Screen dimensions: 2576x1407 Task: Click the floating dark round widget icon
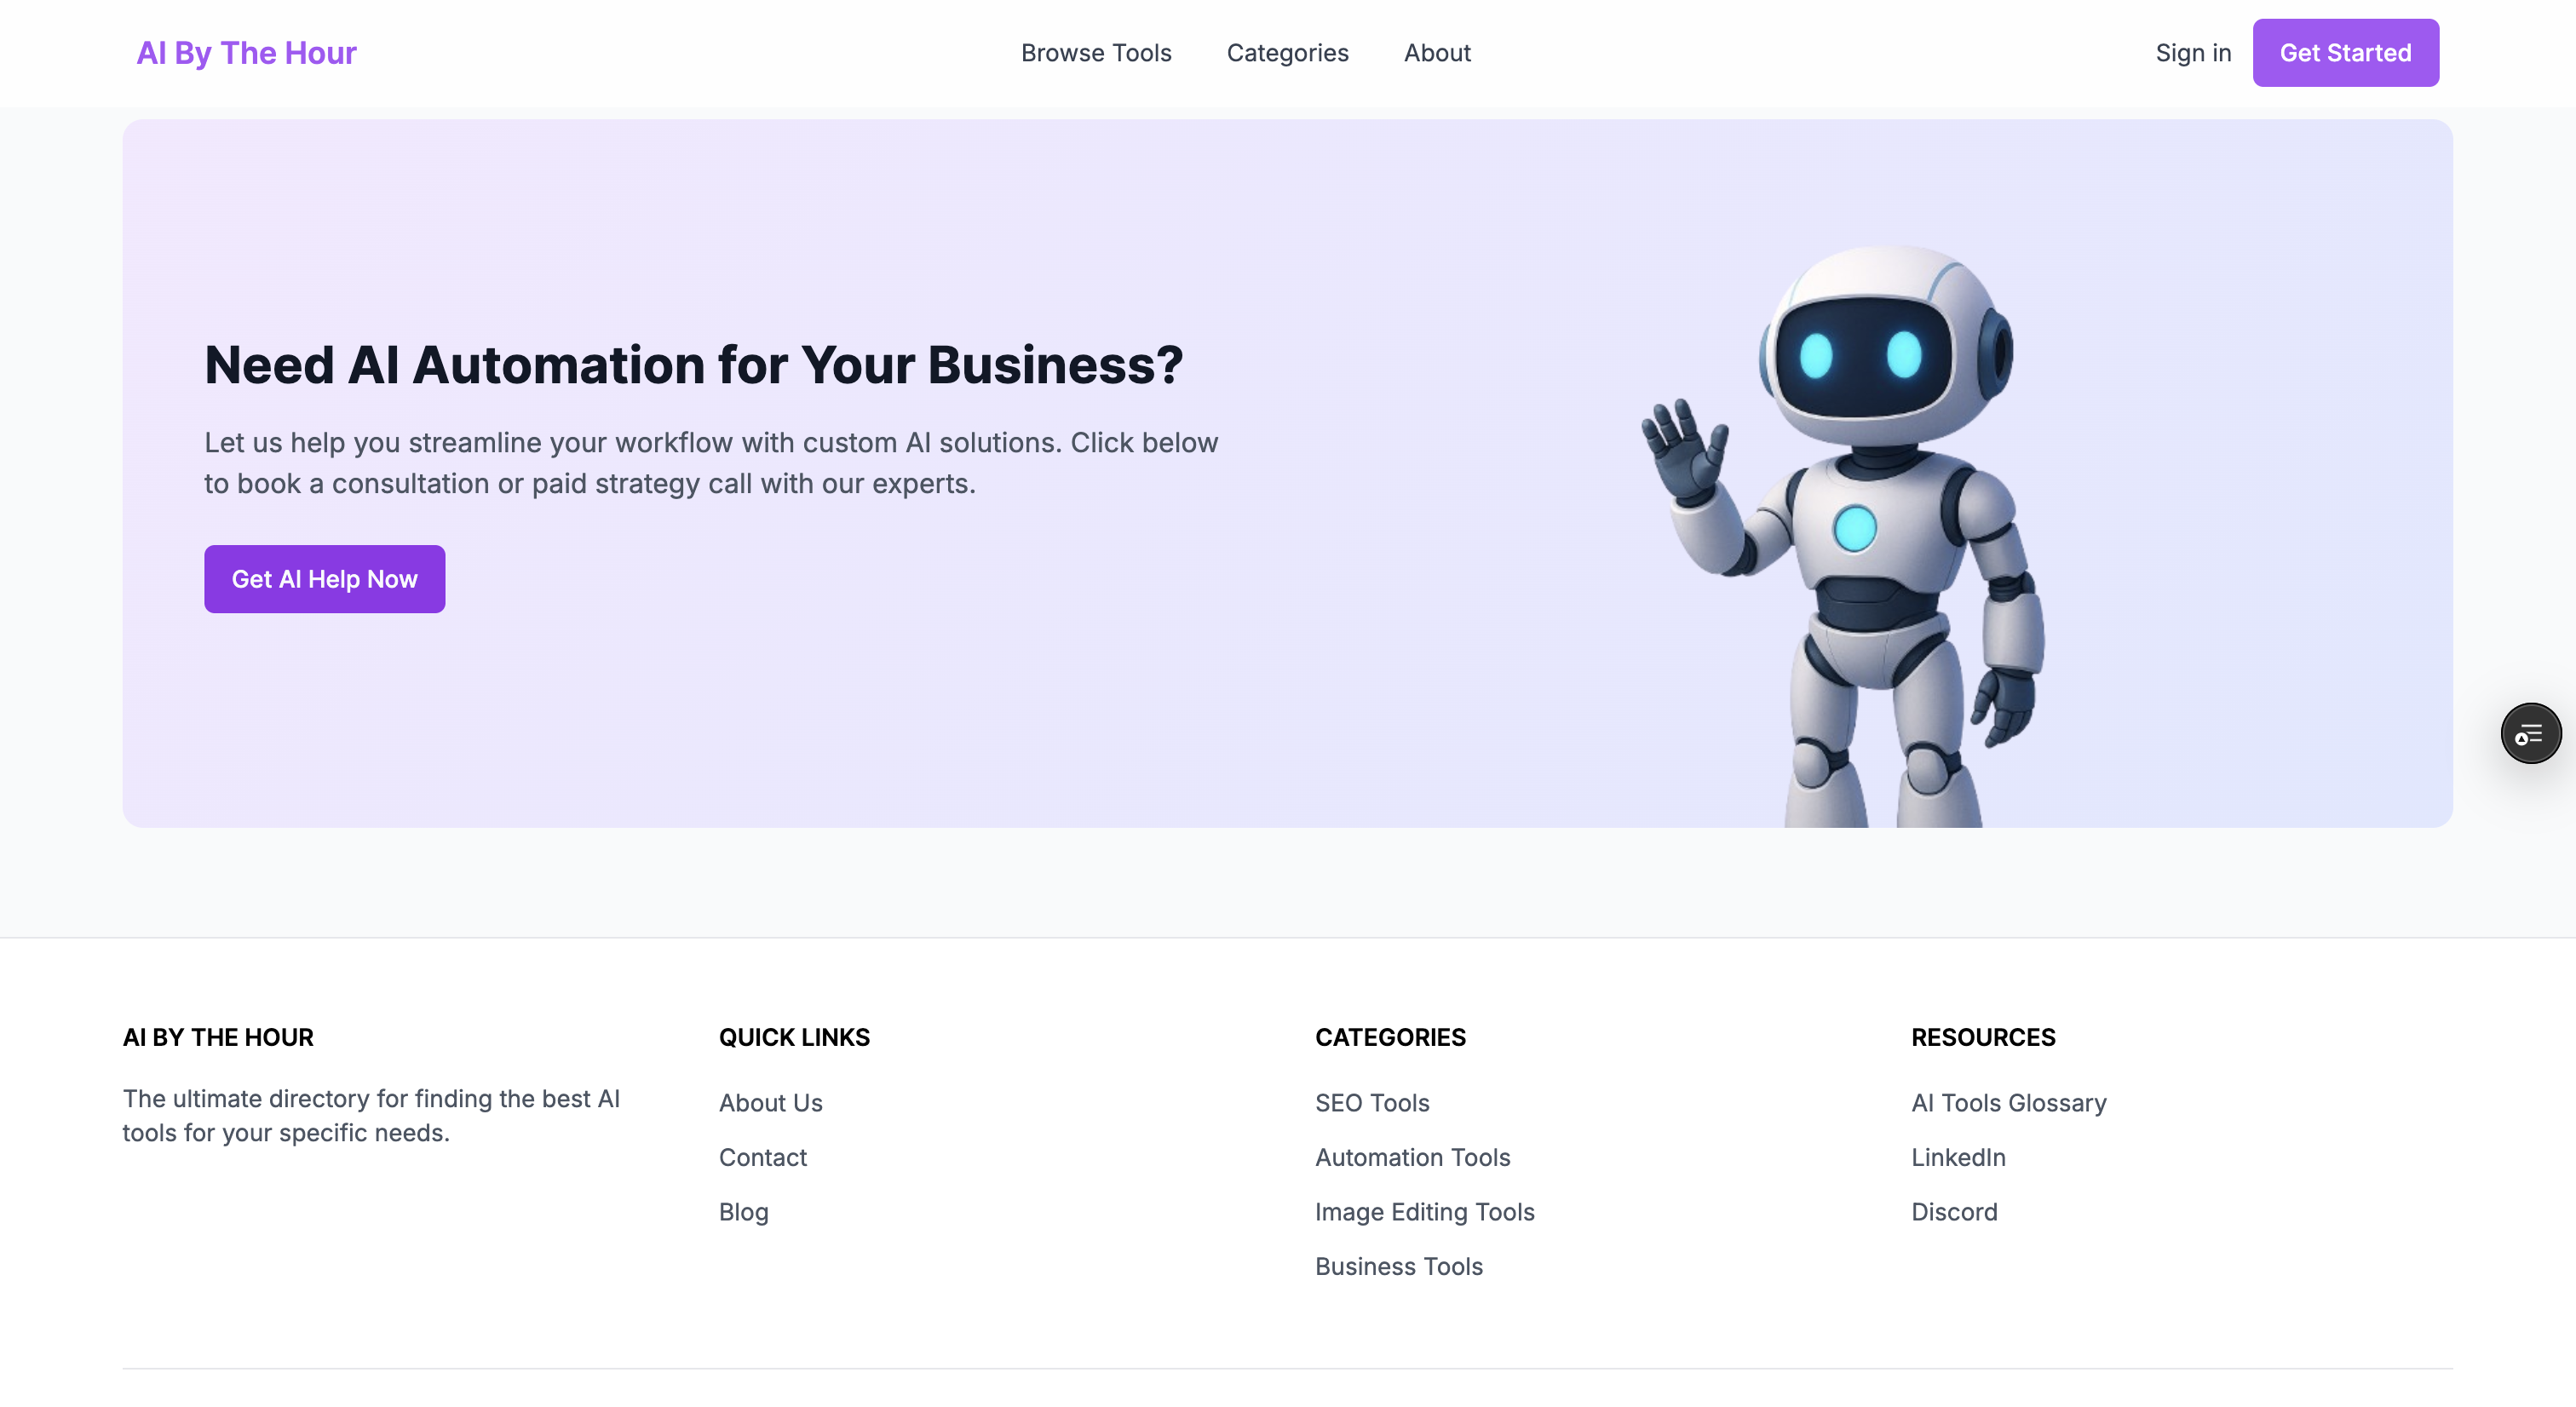(2530, 733)
